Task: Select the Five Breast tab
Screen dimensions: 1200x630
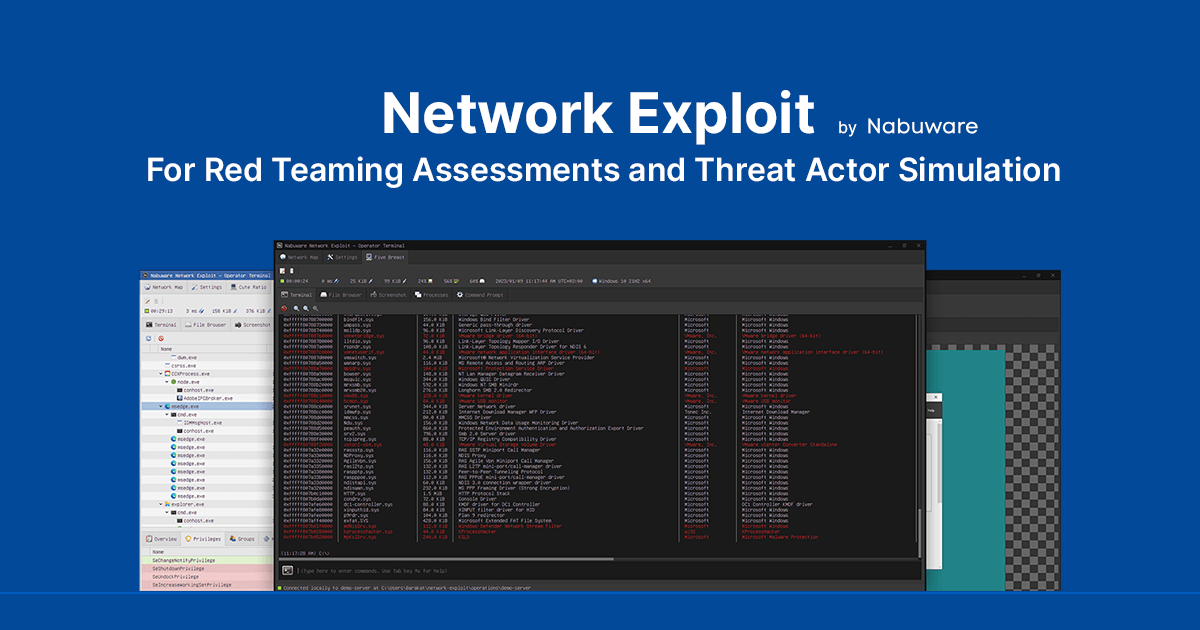Action: click(386, 256)
